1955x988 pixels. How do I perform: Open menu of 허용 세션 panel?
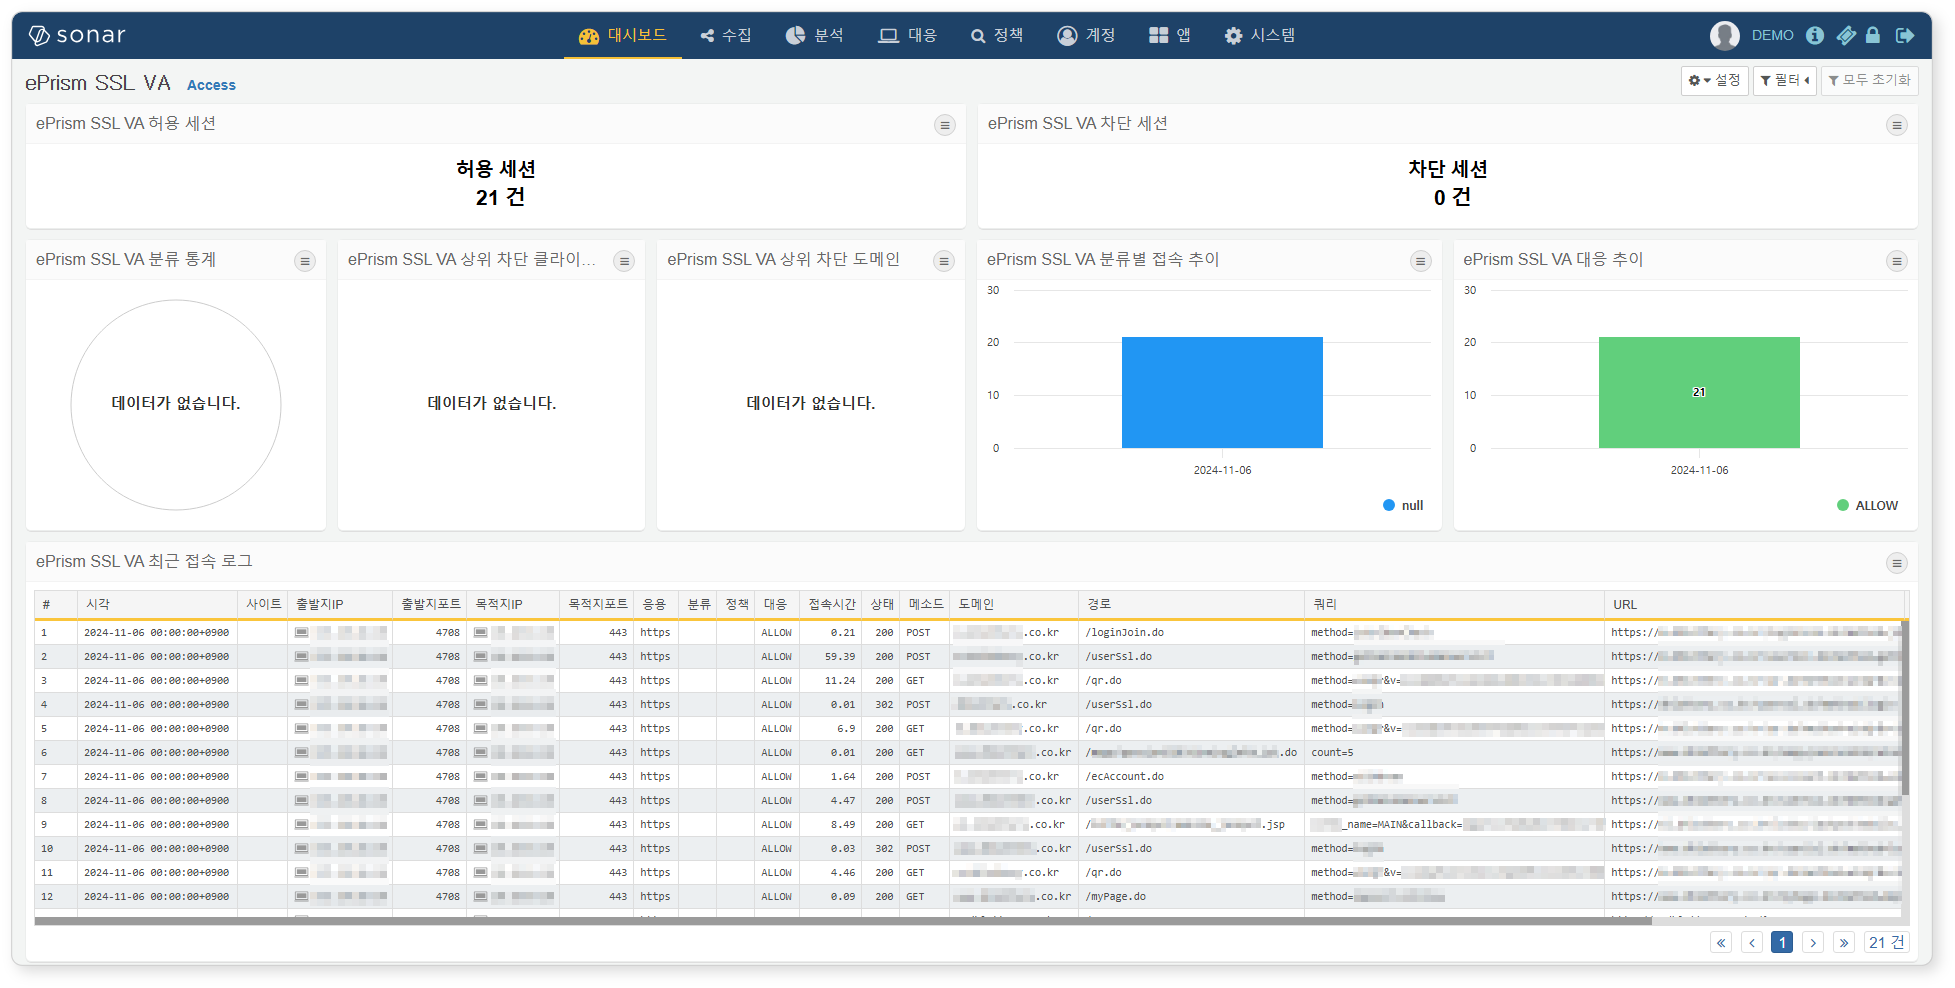click(944, 125)
